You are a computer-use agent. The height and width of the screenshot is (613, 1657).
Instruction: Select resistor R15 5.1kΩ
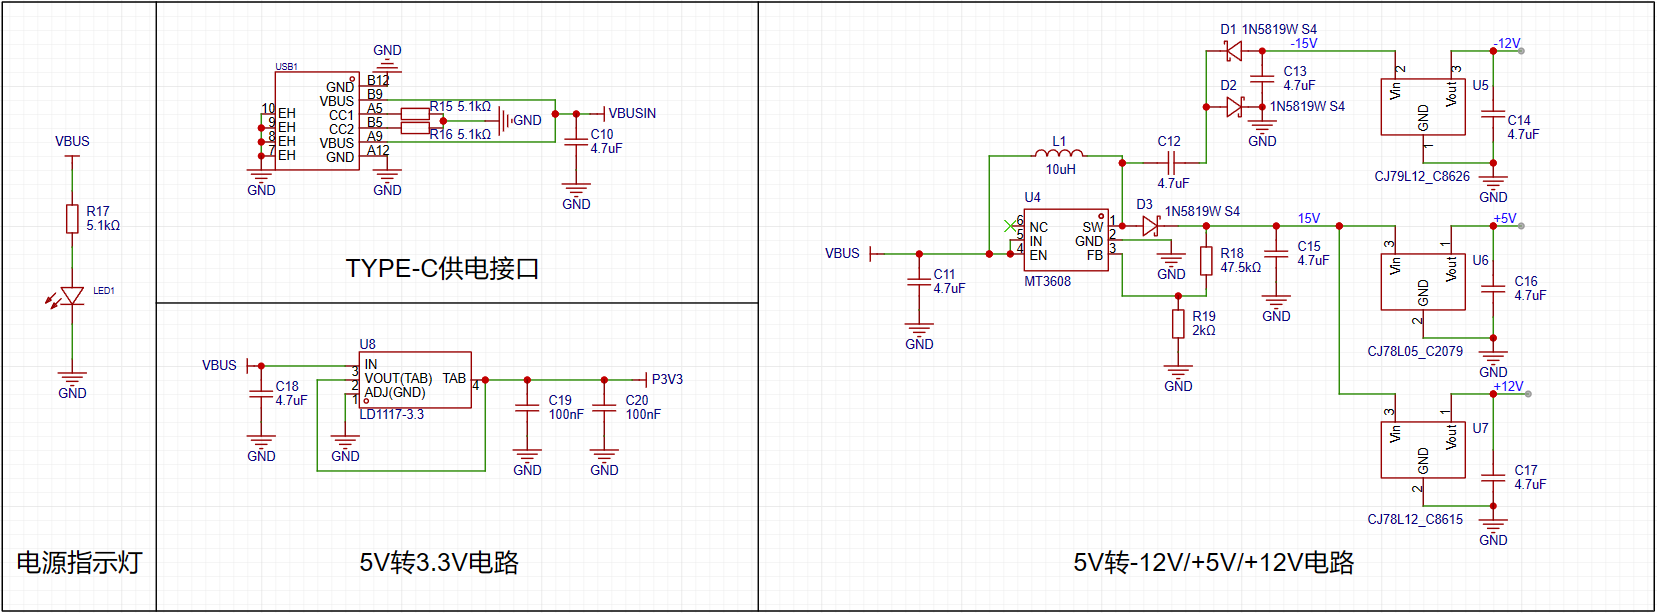[x=415, y=113]
